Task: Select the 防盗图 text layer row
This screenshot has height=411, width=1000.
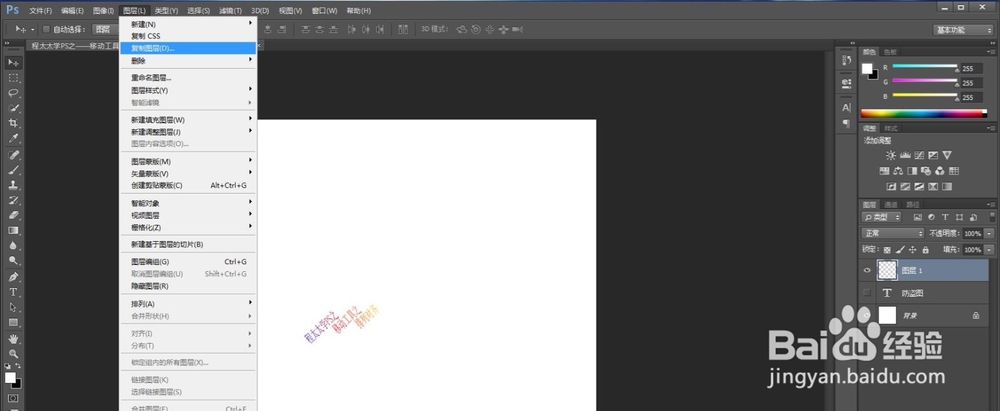Action: coord(923,293)
